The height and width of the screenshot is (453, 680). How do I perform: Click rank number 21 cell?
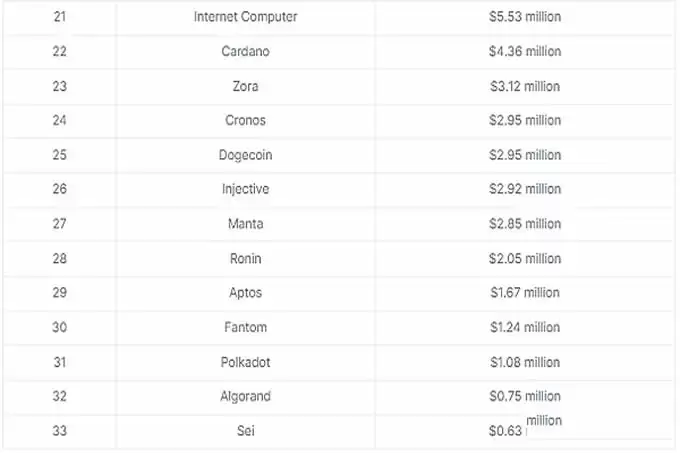click(59, 17)
